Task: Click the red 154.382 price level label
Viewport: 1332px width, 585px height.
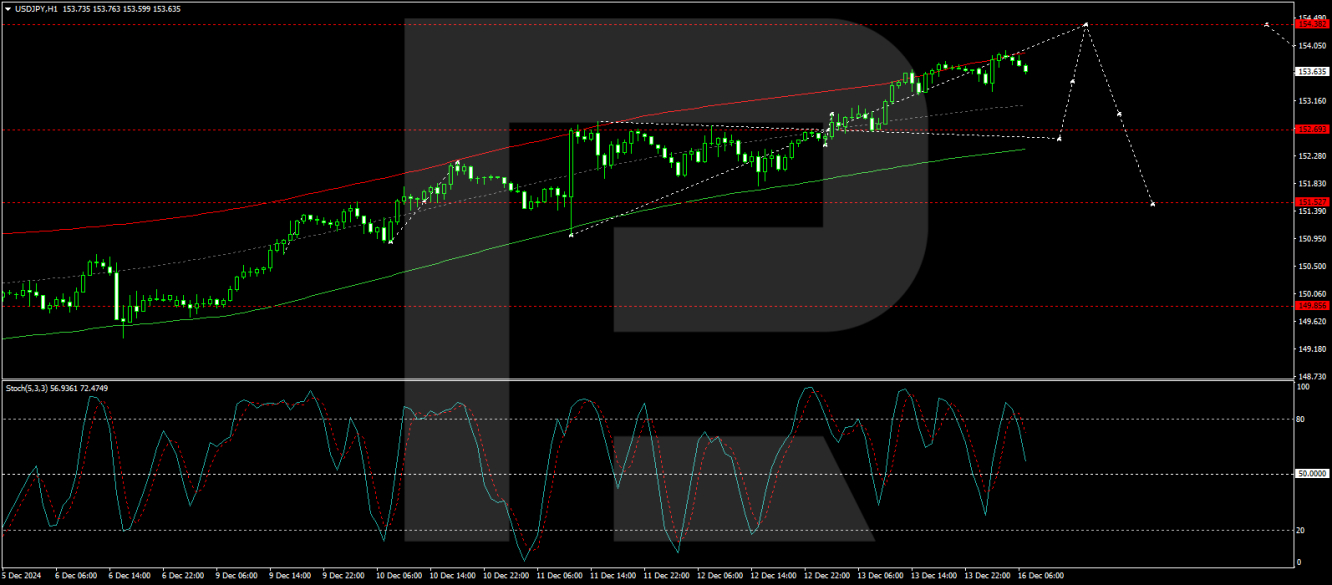Action: coord(1311,24)
